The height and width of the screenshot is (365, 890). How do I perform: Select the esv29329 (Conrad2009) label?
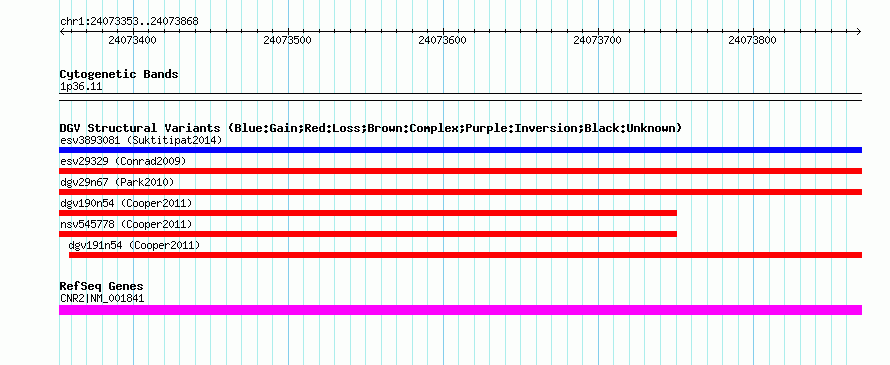click(123, 161)
